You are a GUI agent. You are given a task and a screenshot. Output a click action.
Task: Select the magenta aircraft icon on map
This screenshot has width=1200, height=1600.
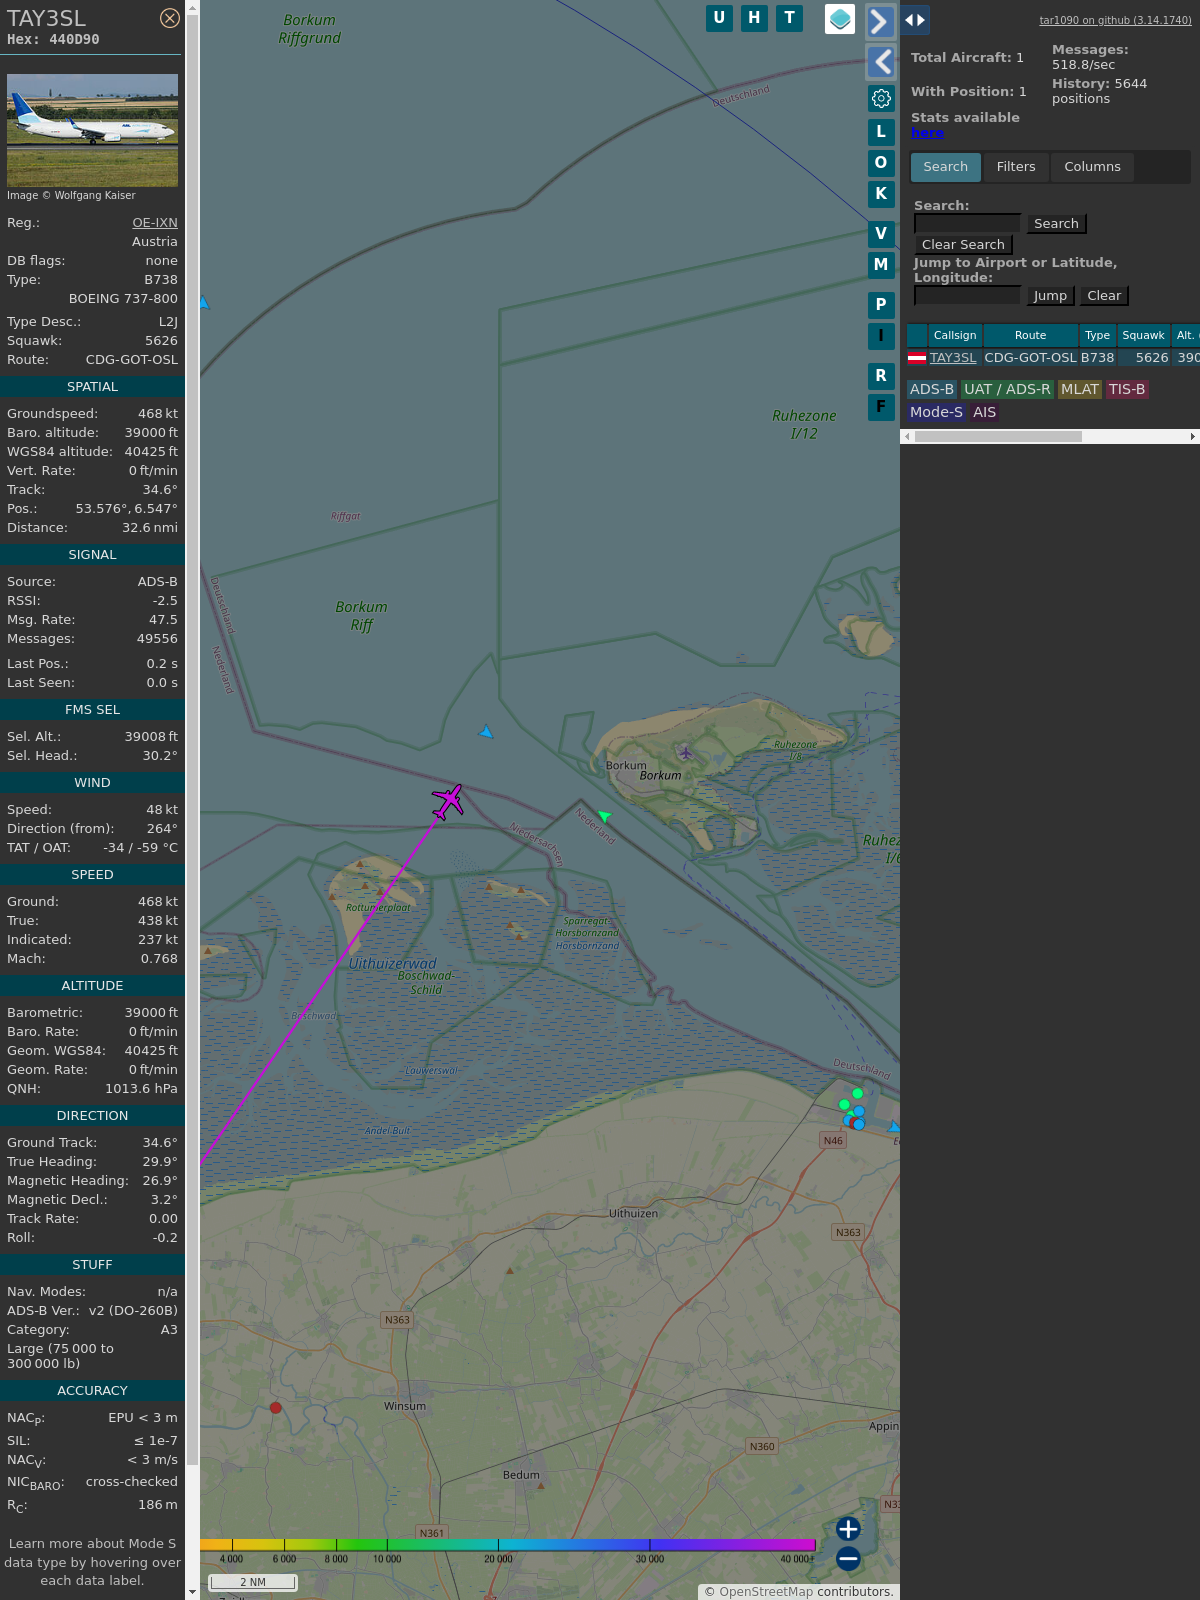(x=448, y=802)
